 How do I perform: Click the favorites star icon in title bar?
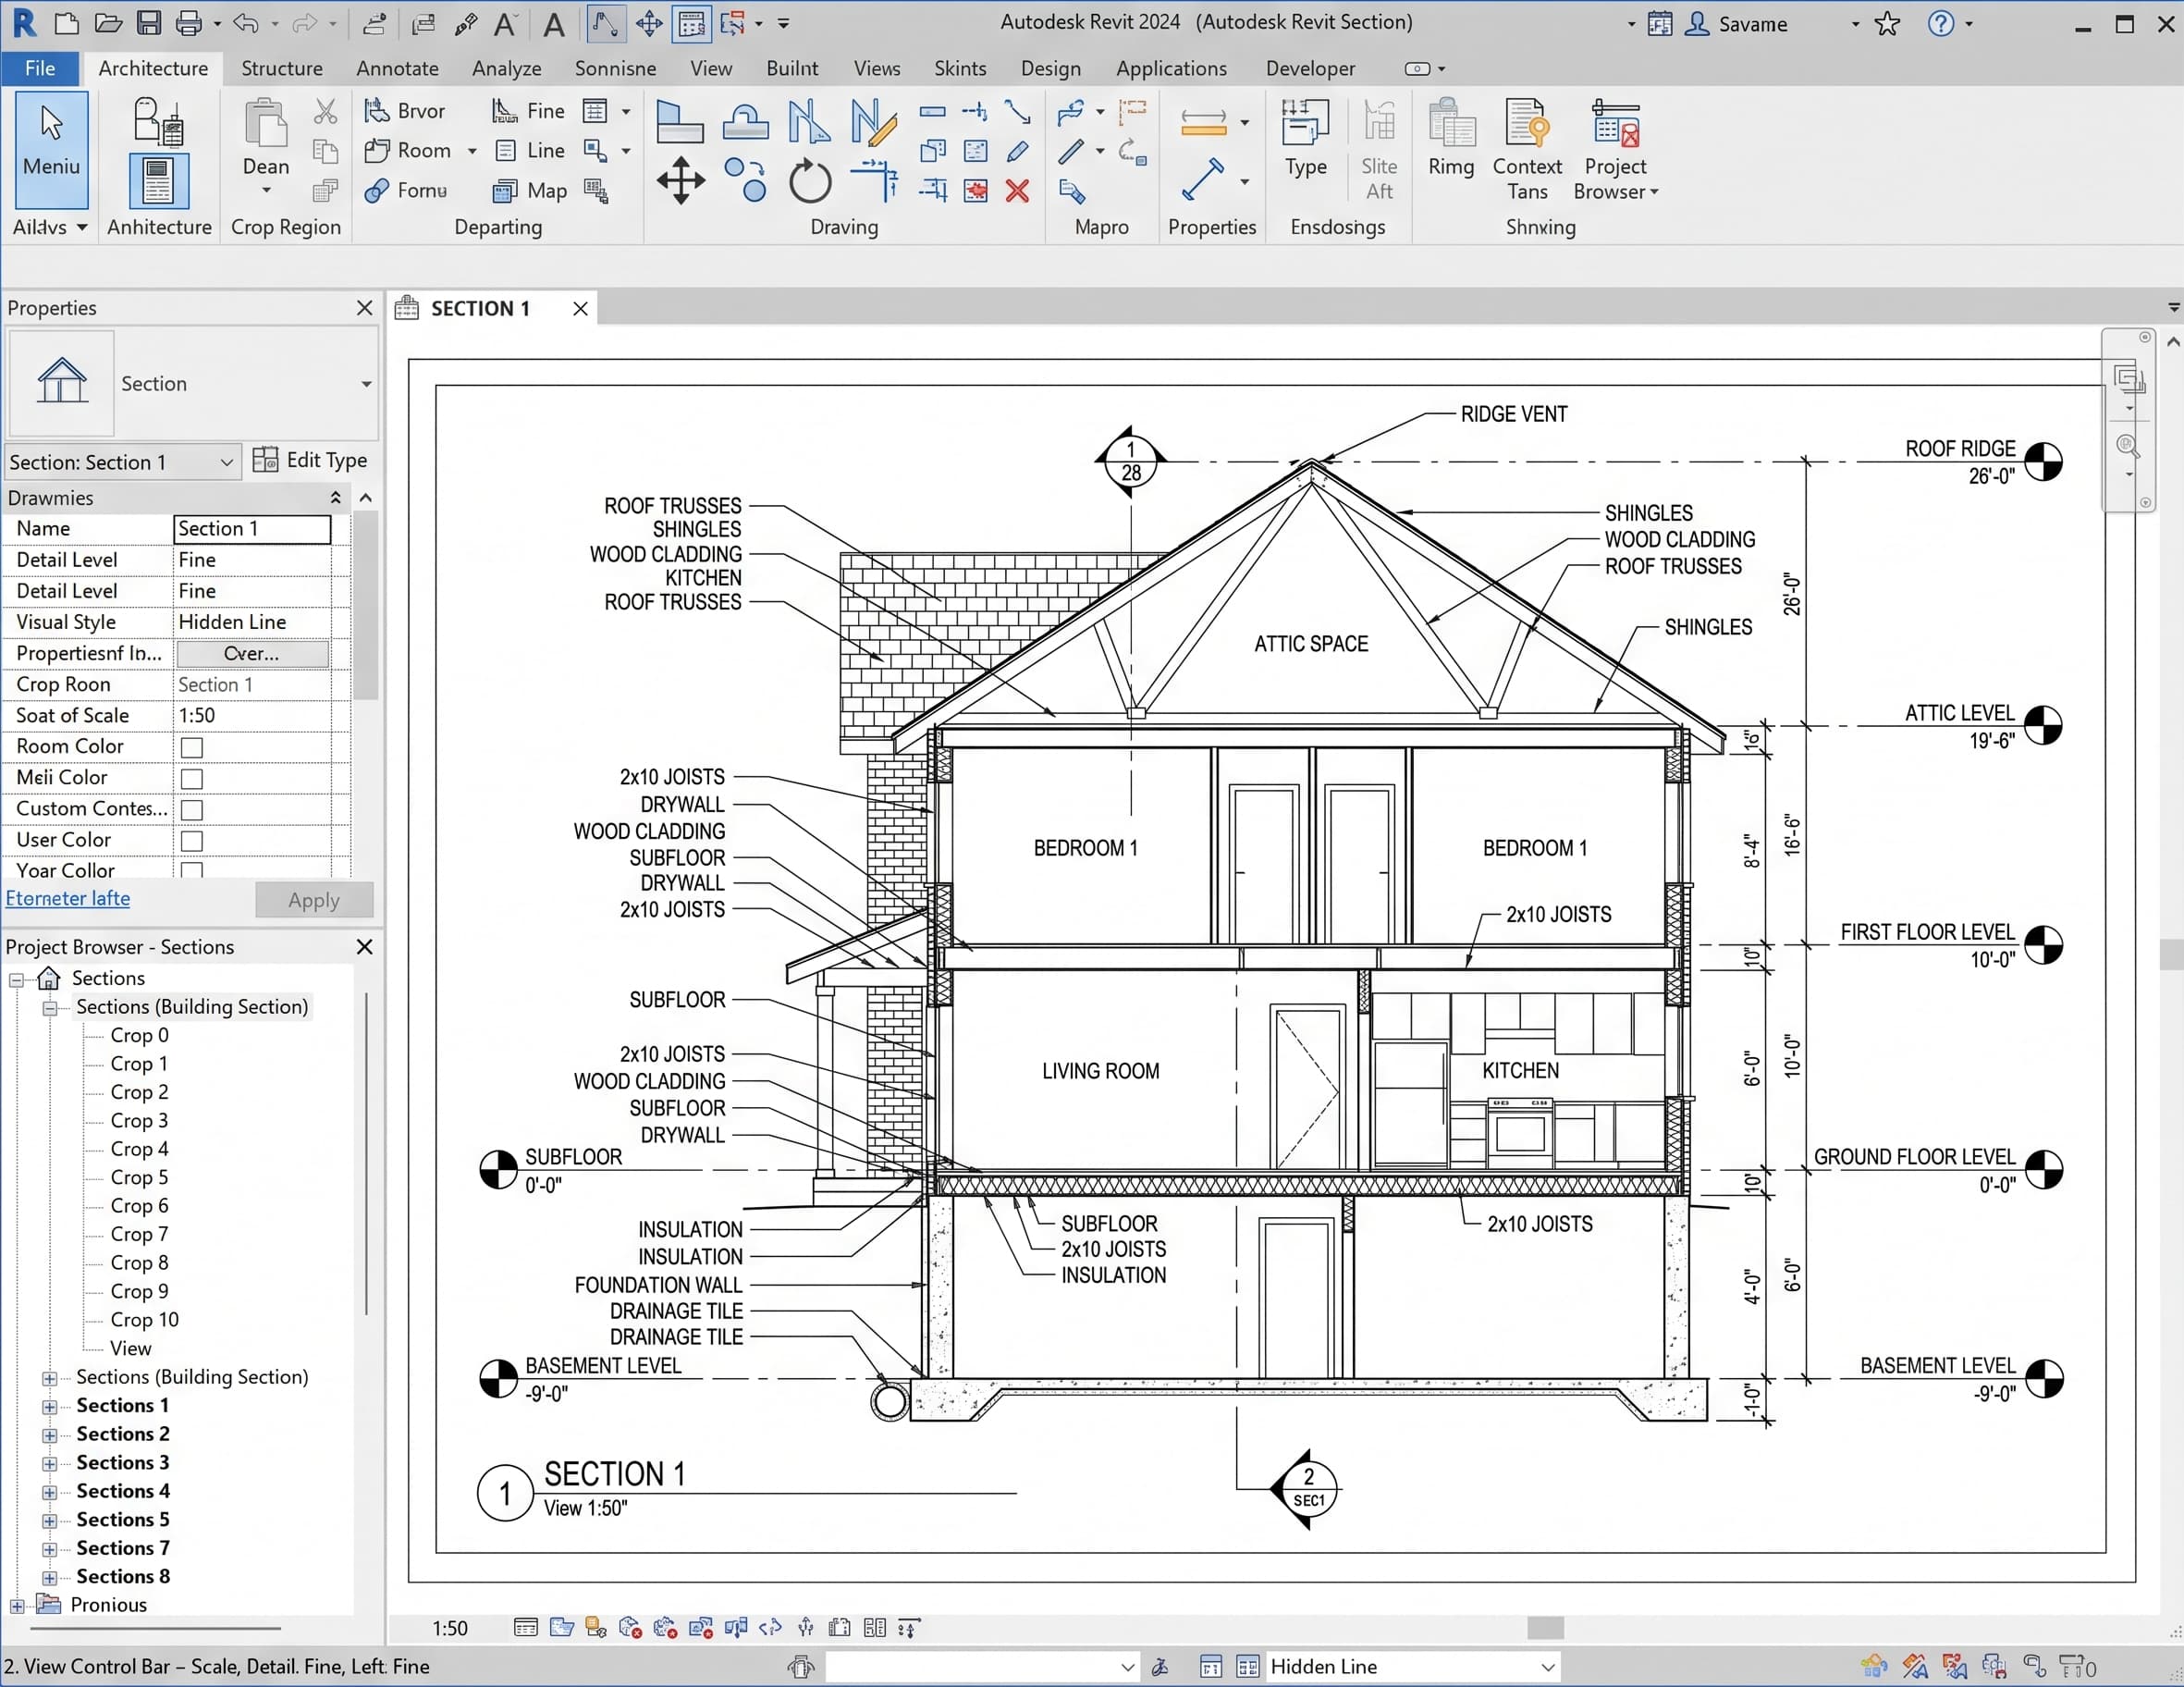click(x=1886, y=23)
